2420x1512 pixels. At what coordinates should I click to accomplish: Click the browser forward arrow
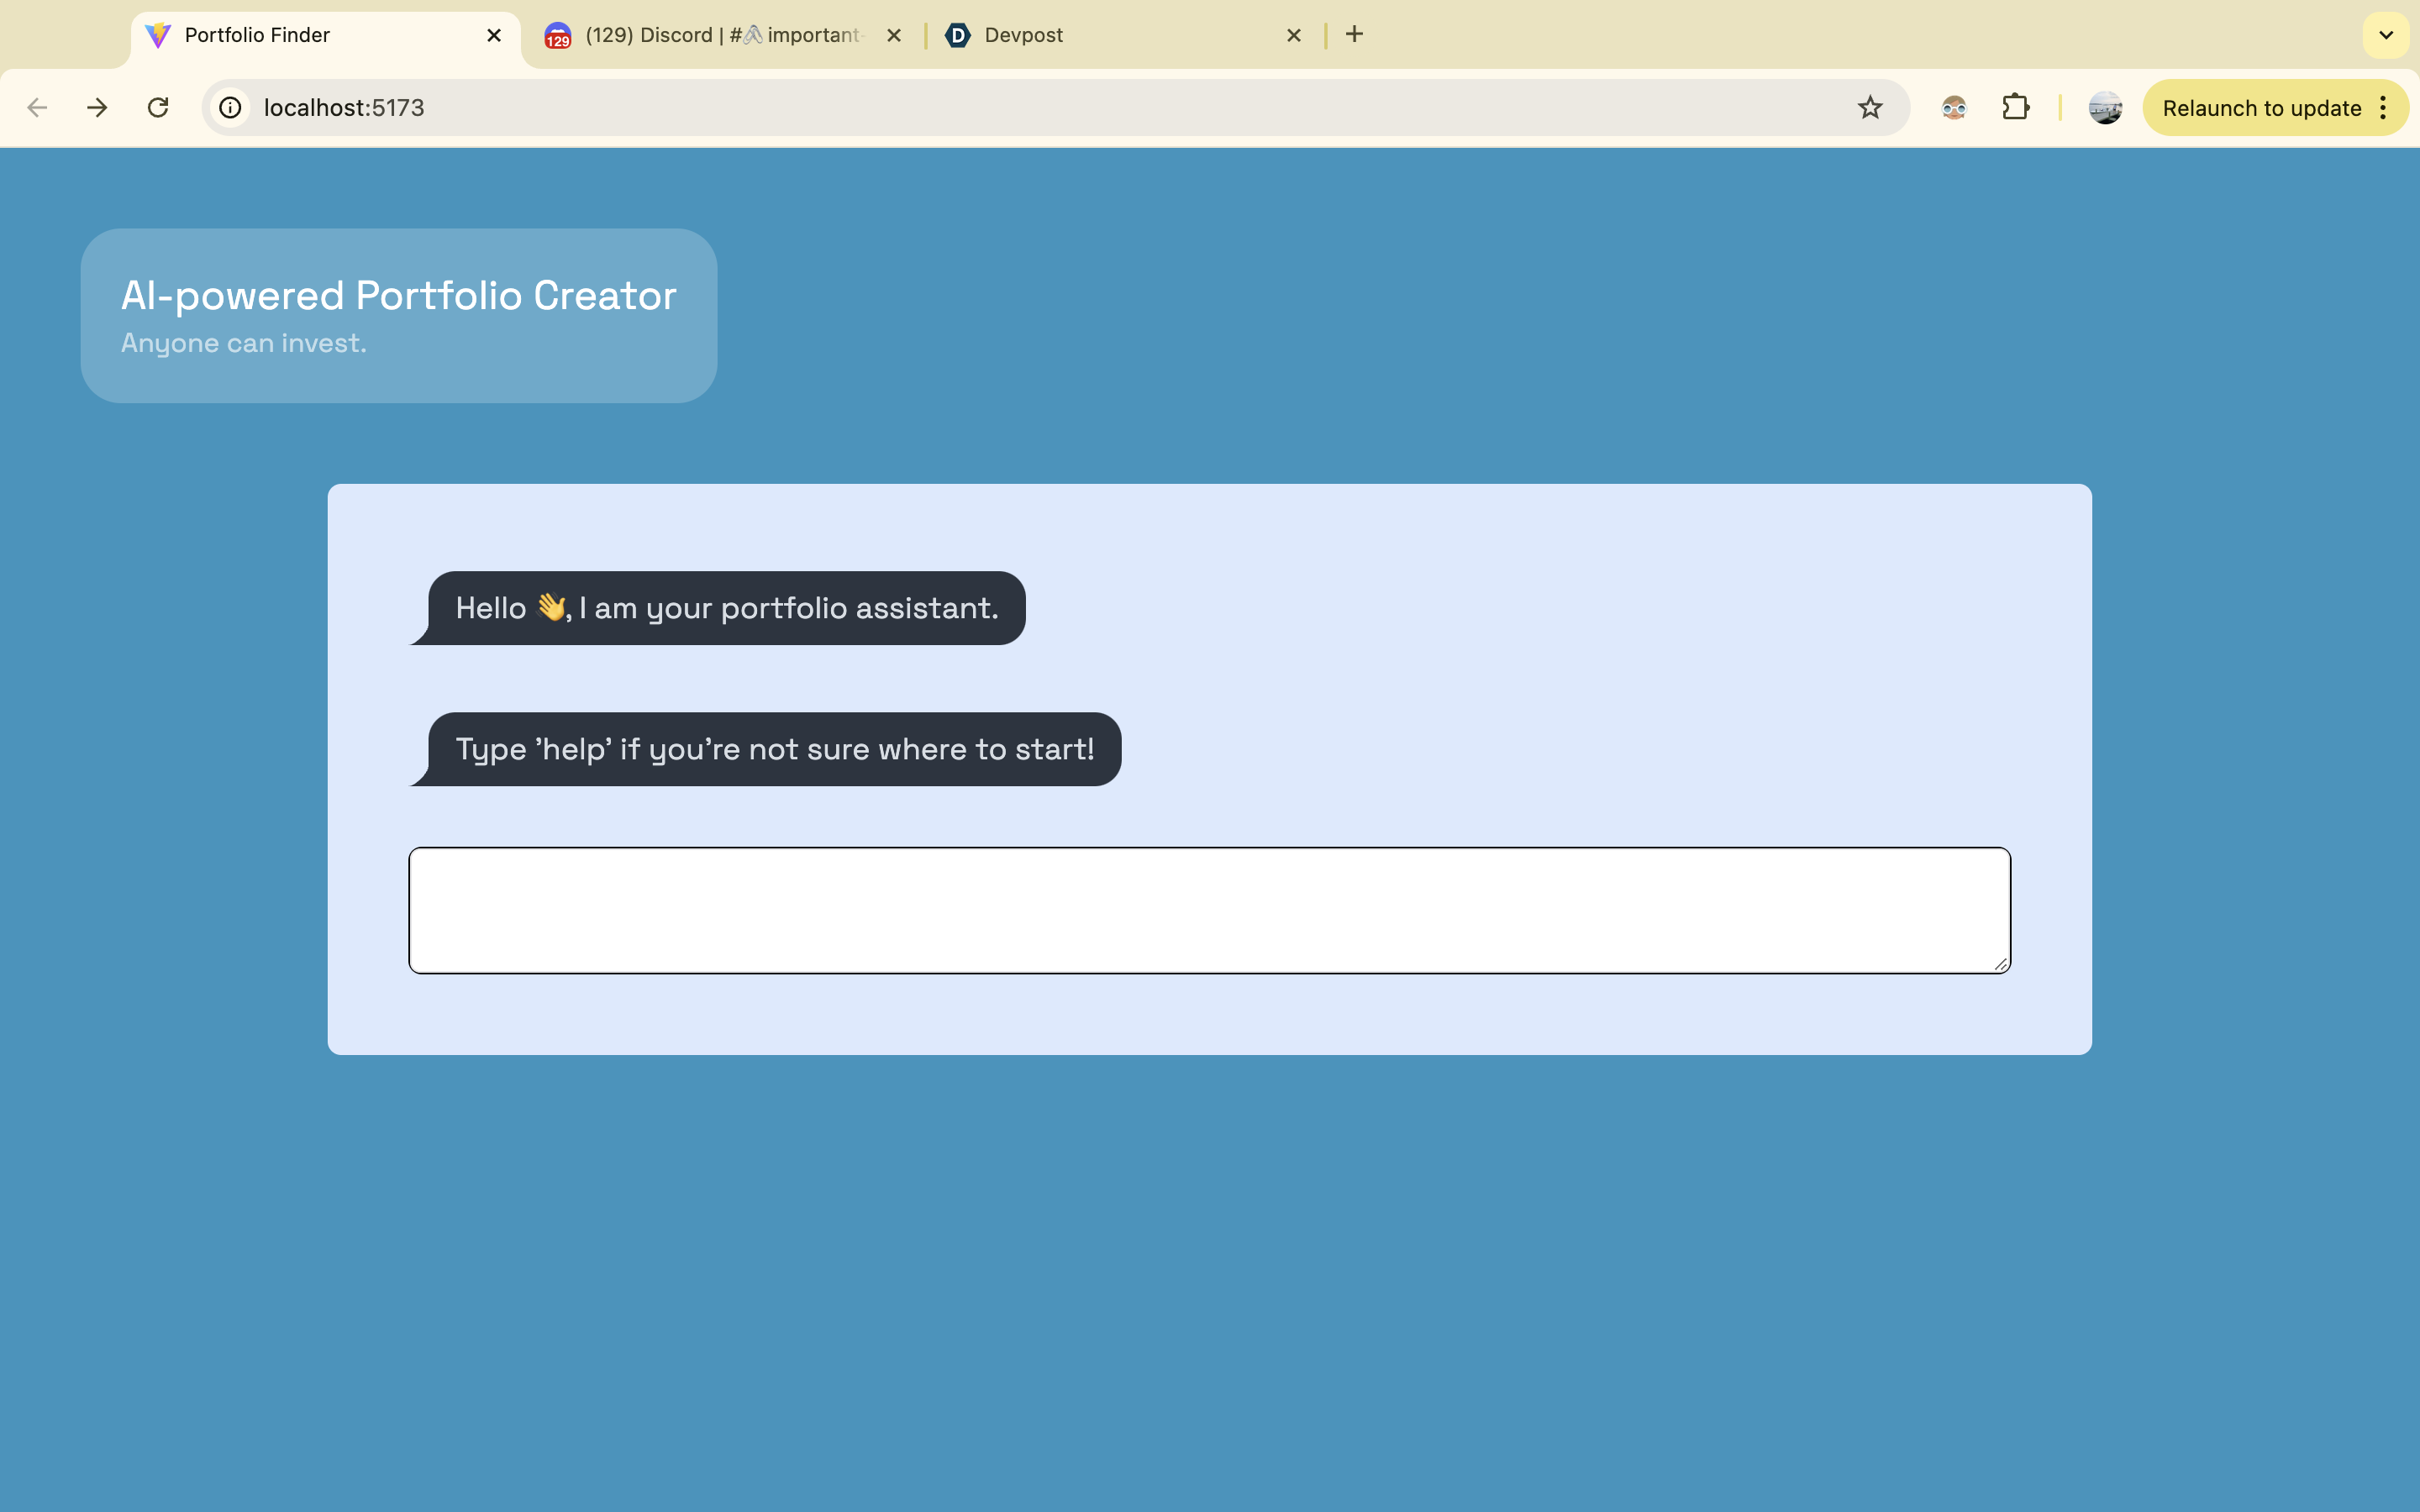tap(97, 107)
